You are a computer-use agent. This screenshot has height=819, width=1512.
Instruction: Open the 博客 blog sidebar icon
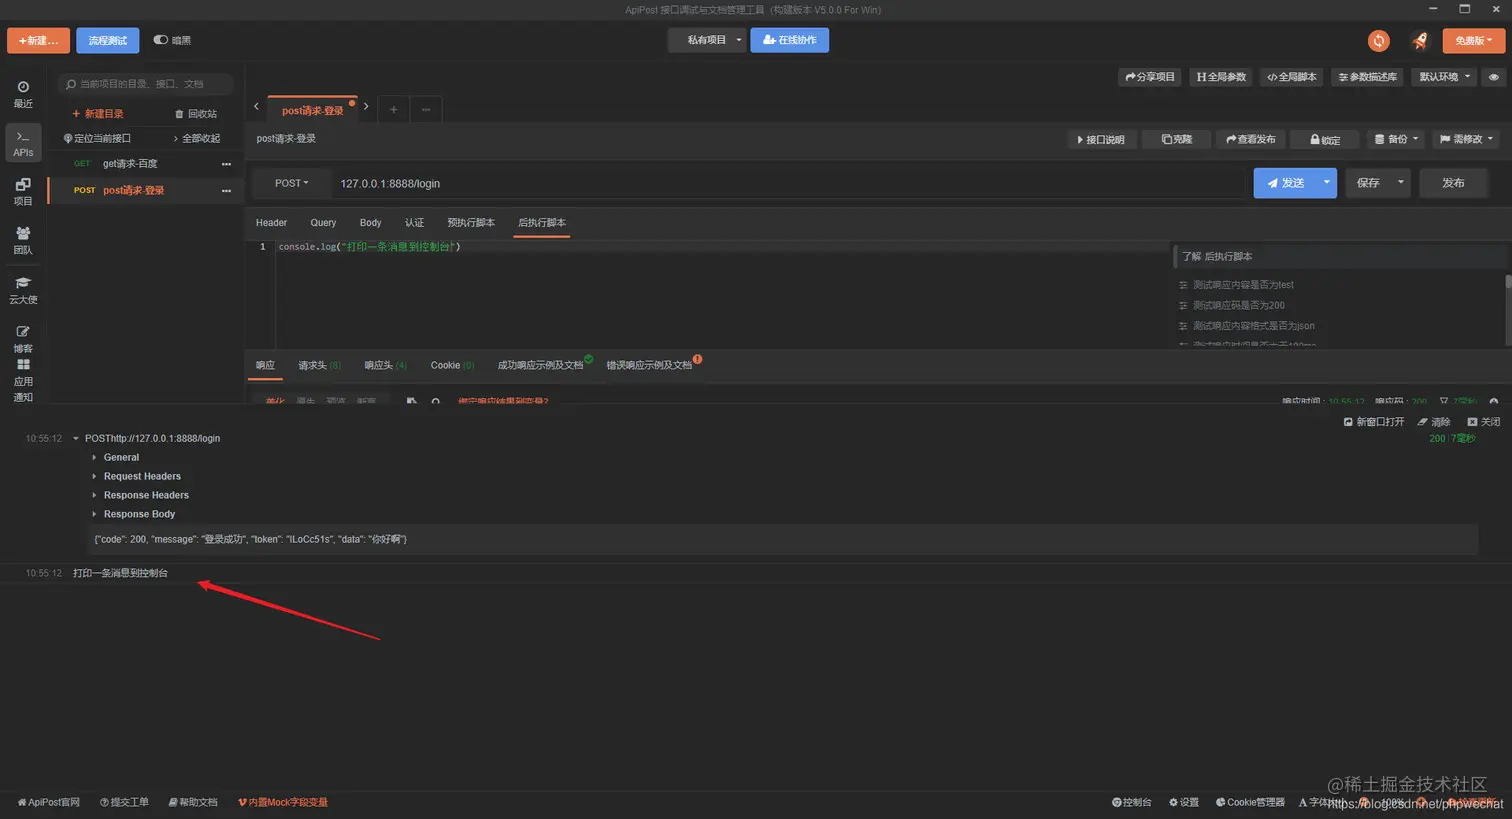[x=23, y=339]
